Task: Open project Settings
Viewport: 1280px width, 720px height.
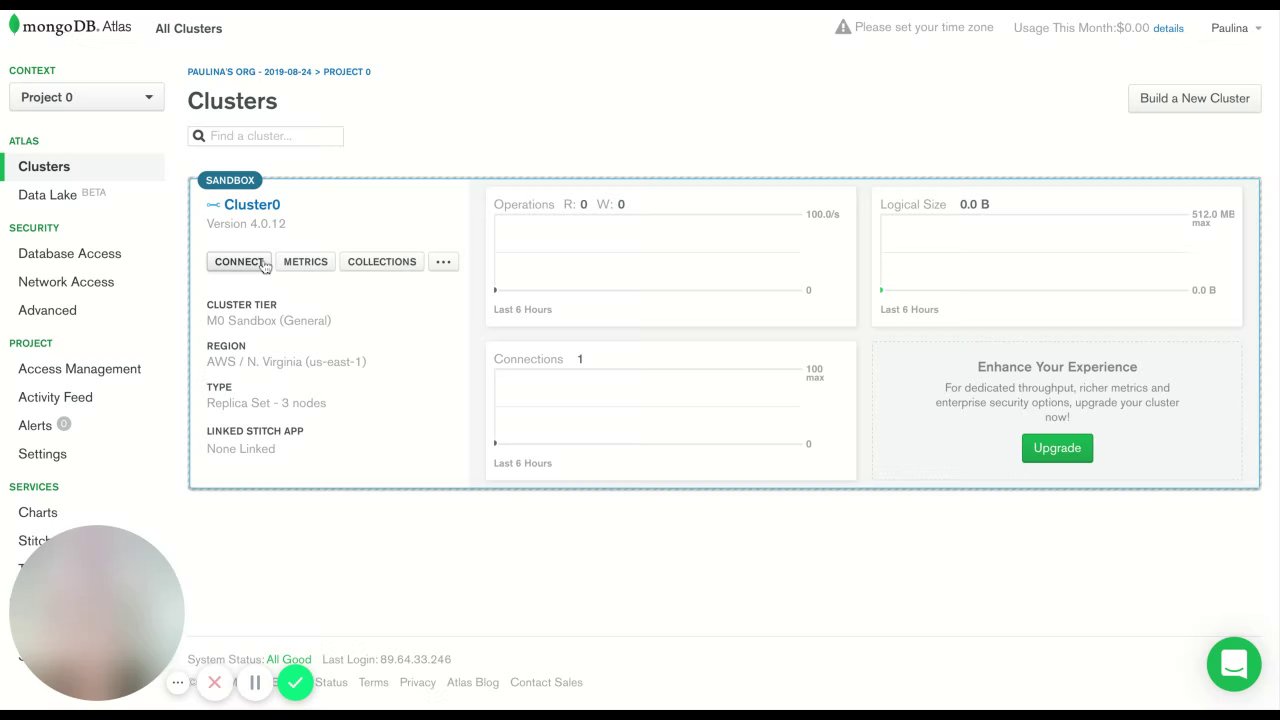Action: tap(42, 454)
